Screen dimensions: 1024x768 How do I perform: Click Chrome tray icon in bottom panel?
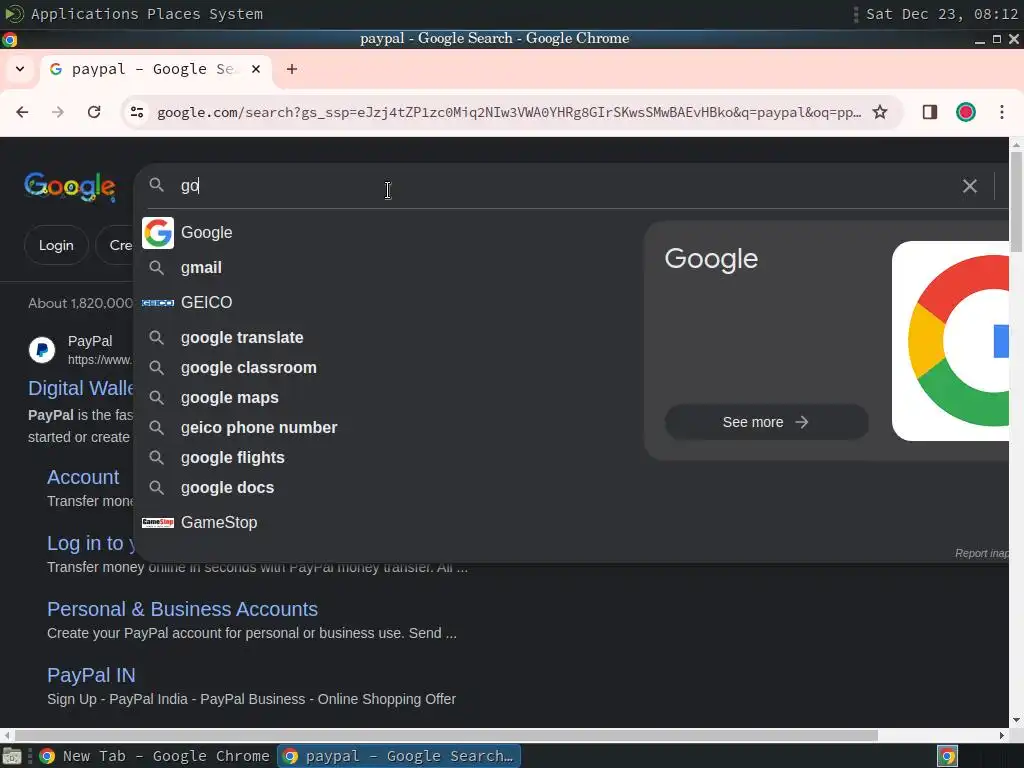(x=948, y=756)
